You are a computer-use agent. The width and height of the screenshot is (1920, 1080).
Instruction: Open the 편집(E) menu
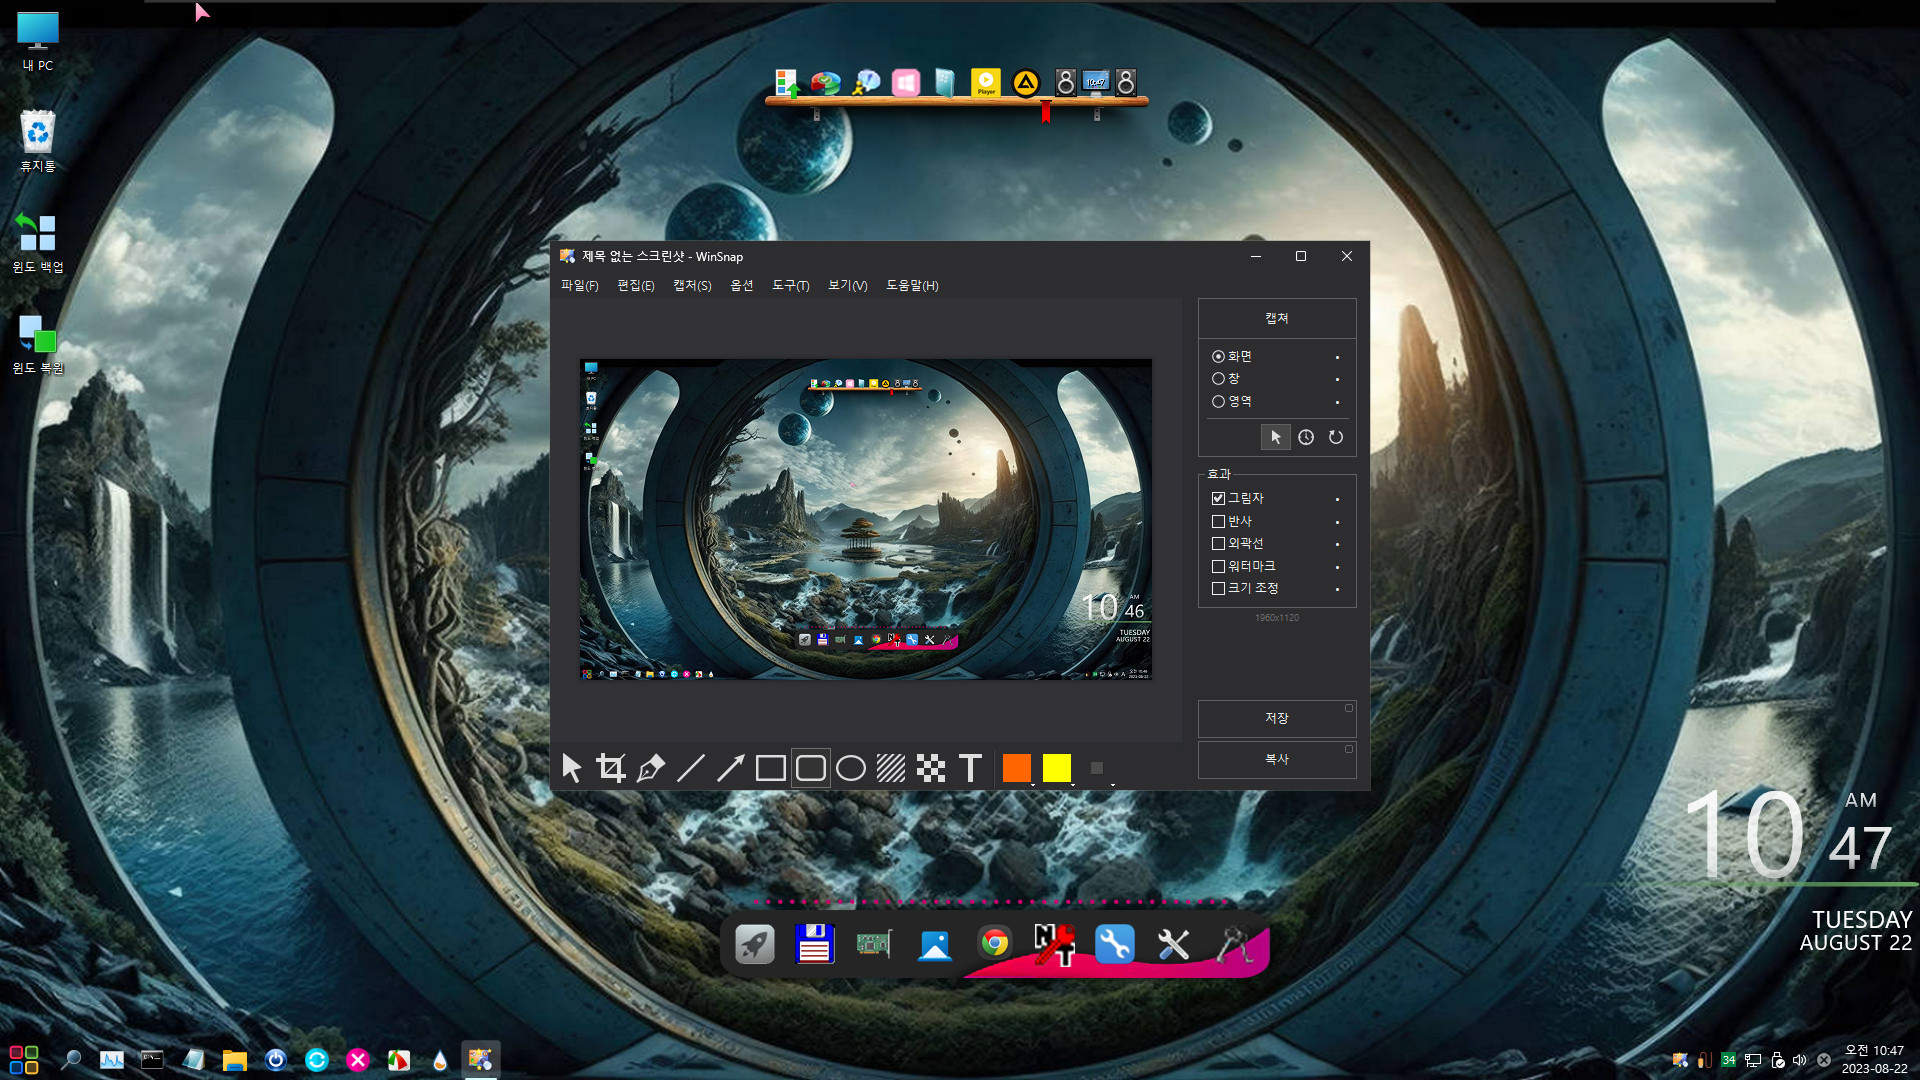636,286
